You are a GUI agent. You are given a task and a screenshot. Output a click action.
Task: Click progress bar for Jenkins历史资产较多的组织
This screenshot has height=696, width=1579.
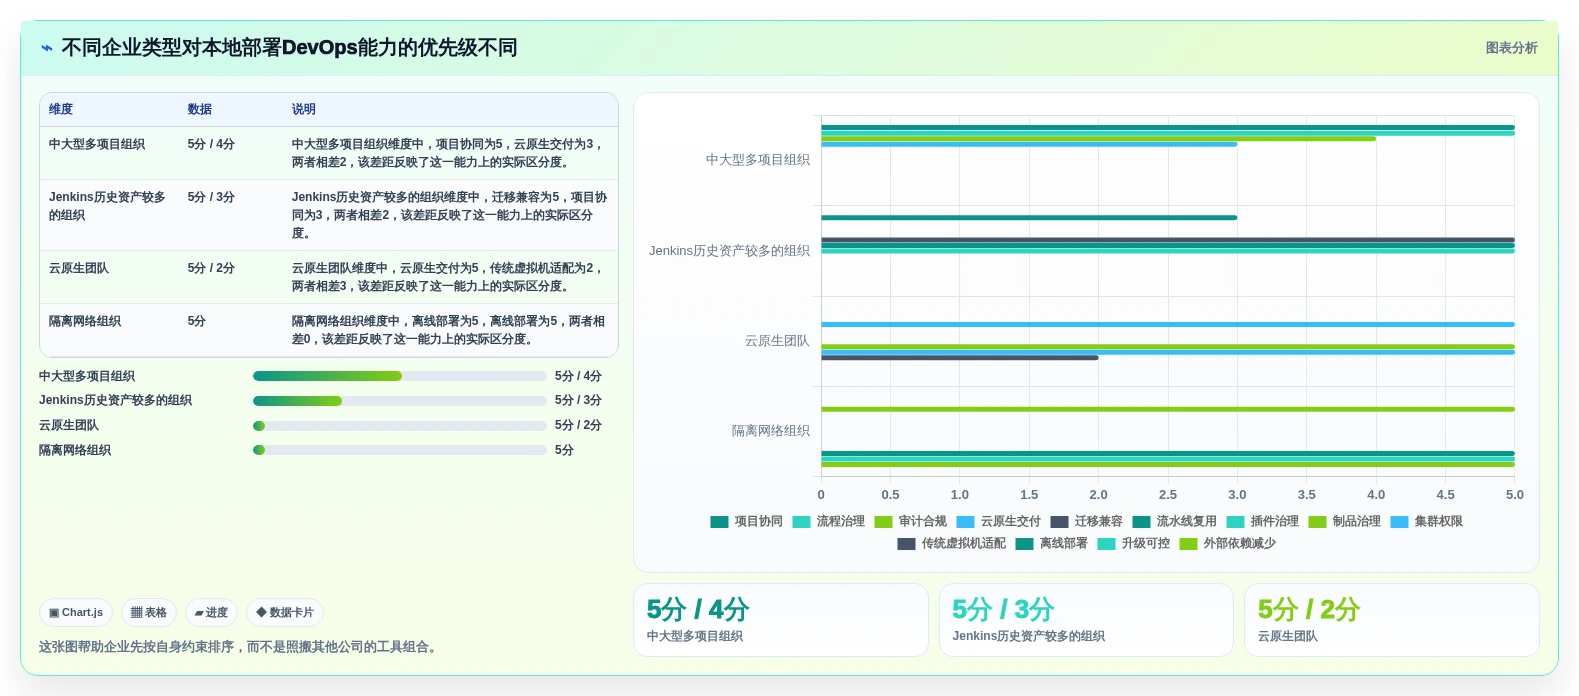coord(400,401)
